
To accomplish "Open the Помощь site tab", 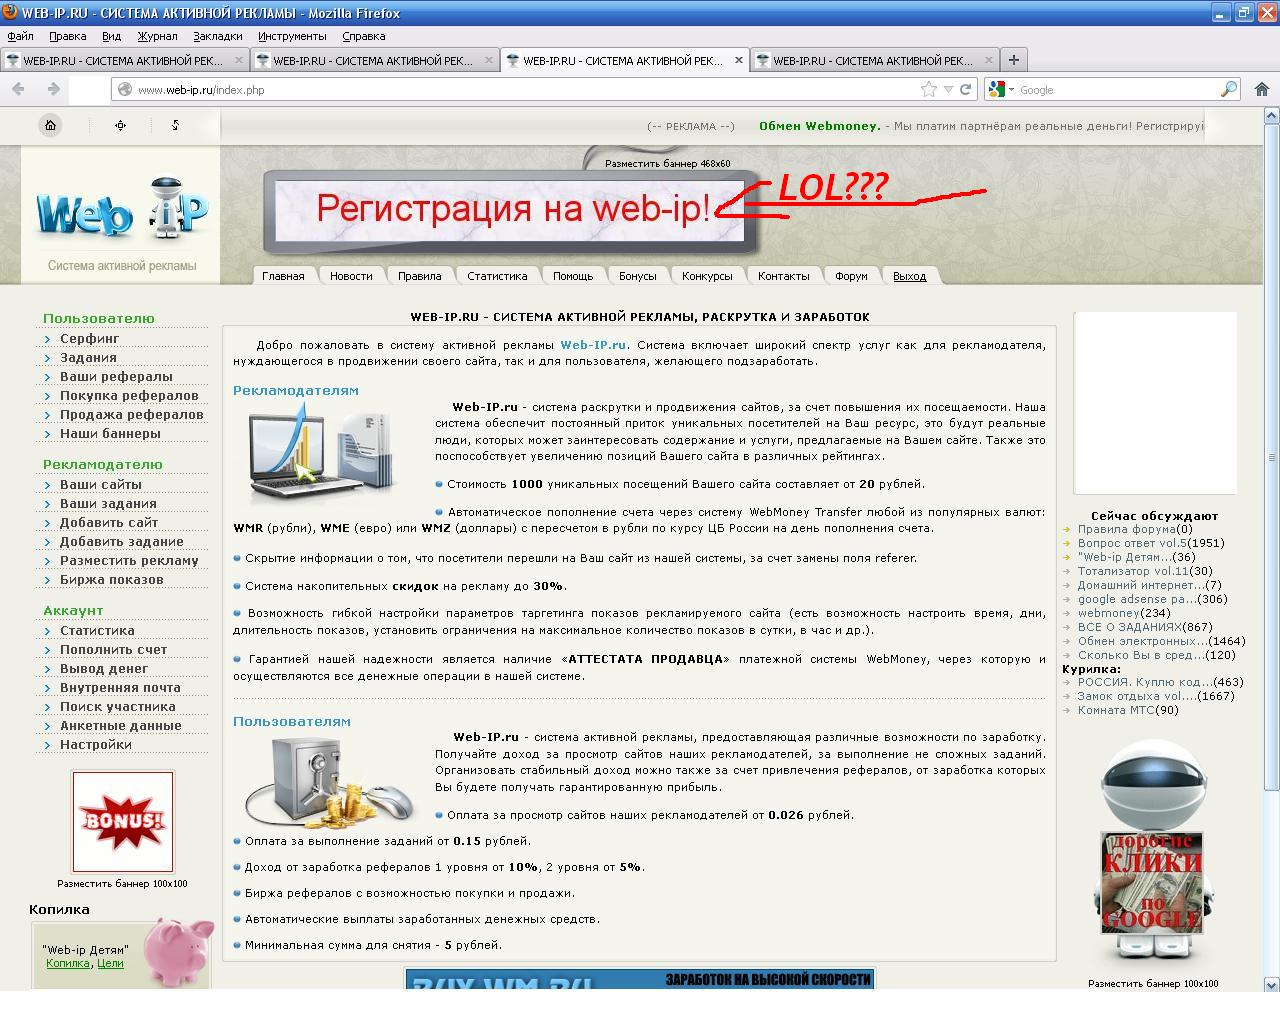I will point(573,276).
